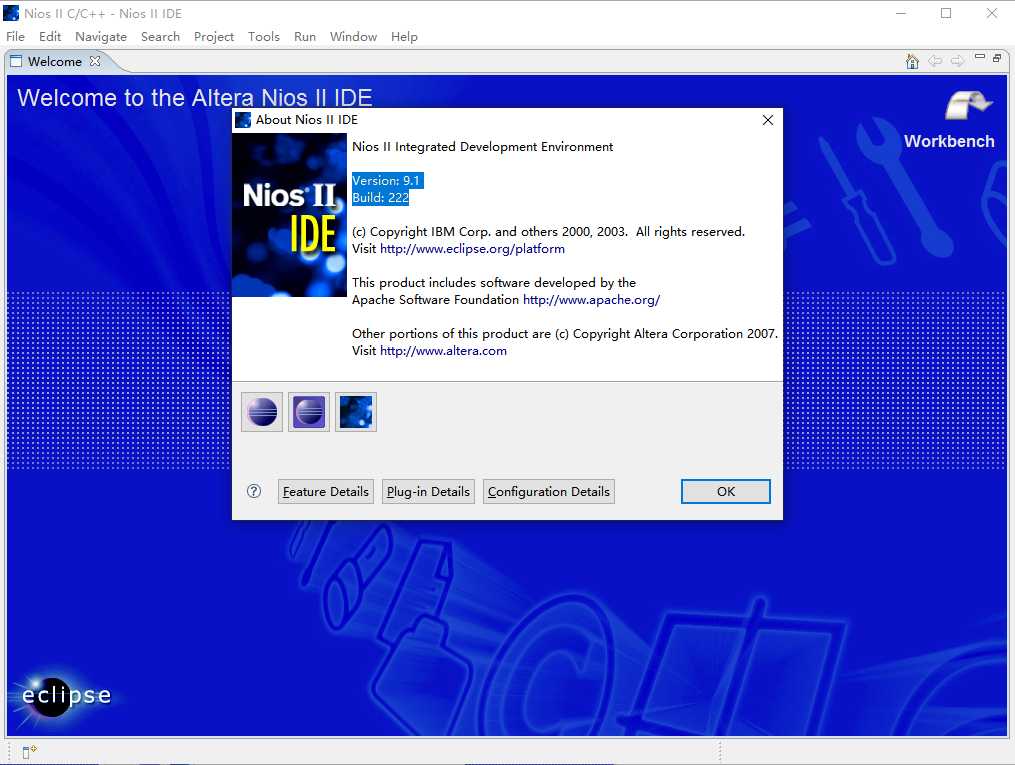Close the About Nios II IDE dialog

click(768, 120)
